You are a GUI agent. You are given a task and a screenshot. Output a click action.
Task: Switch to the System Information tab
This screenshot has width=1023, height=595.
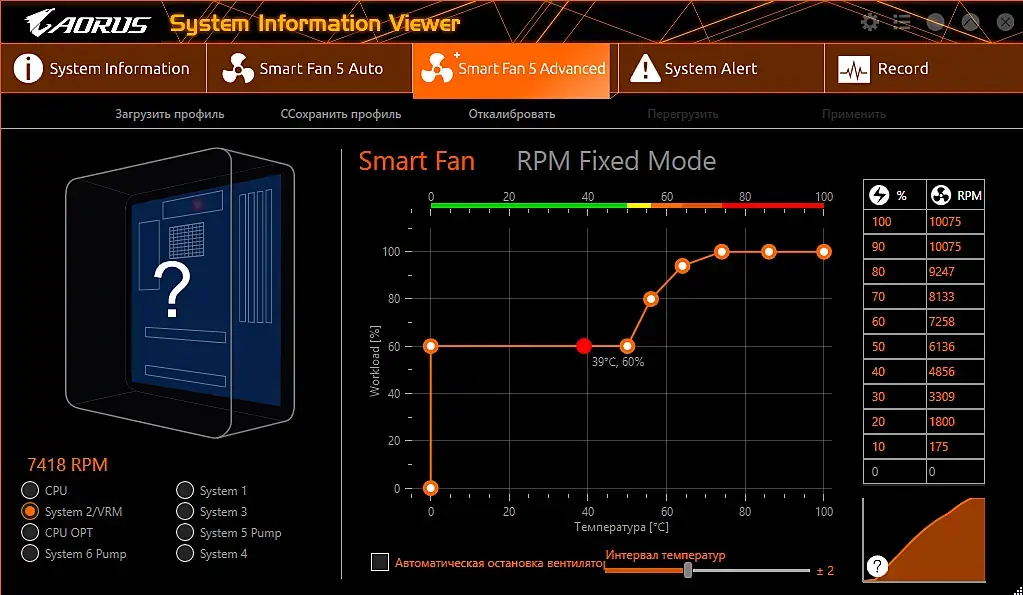(103, 69)
